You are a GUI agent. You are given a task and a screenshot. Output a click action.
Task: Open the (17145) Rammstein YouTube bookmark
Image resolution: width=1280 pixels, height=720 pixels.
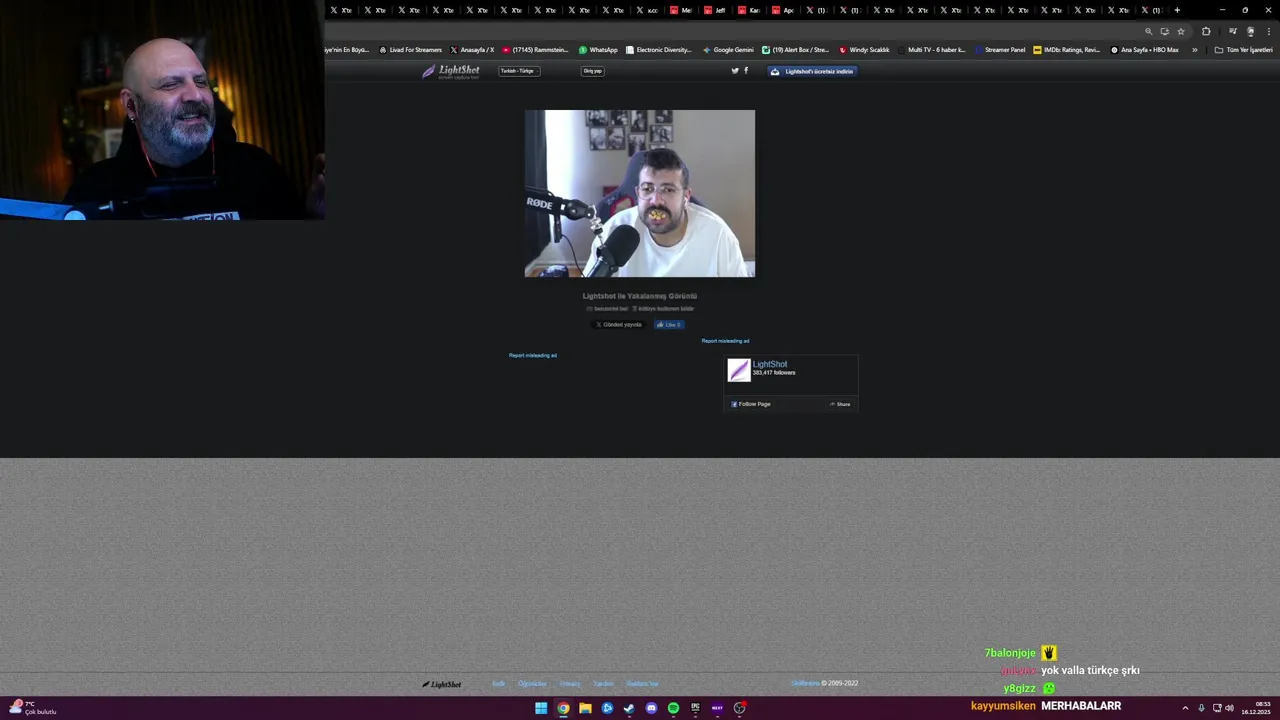(535, 50)
